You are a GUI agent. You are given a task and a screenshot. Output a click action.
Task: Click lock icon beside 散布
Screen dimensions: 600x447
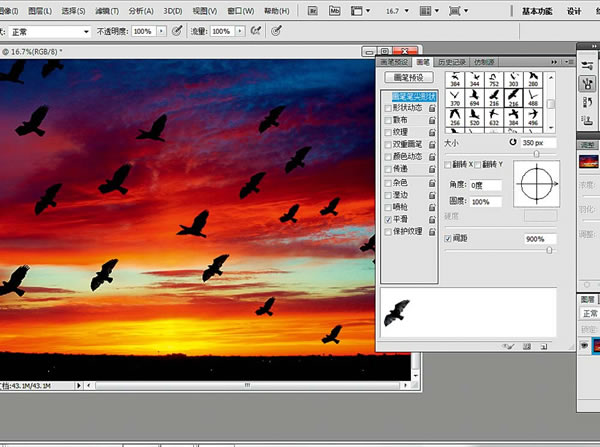point(432,121)
